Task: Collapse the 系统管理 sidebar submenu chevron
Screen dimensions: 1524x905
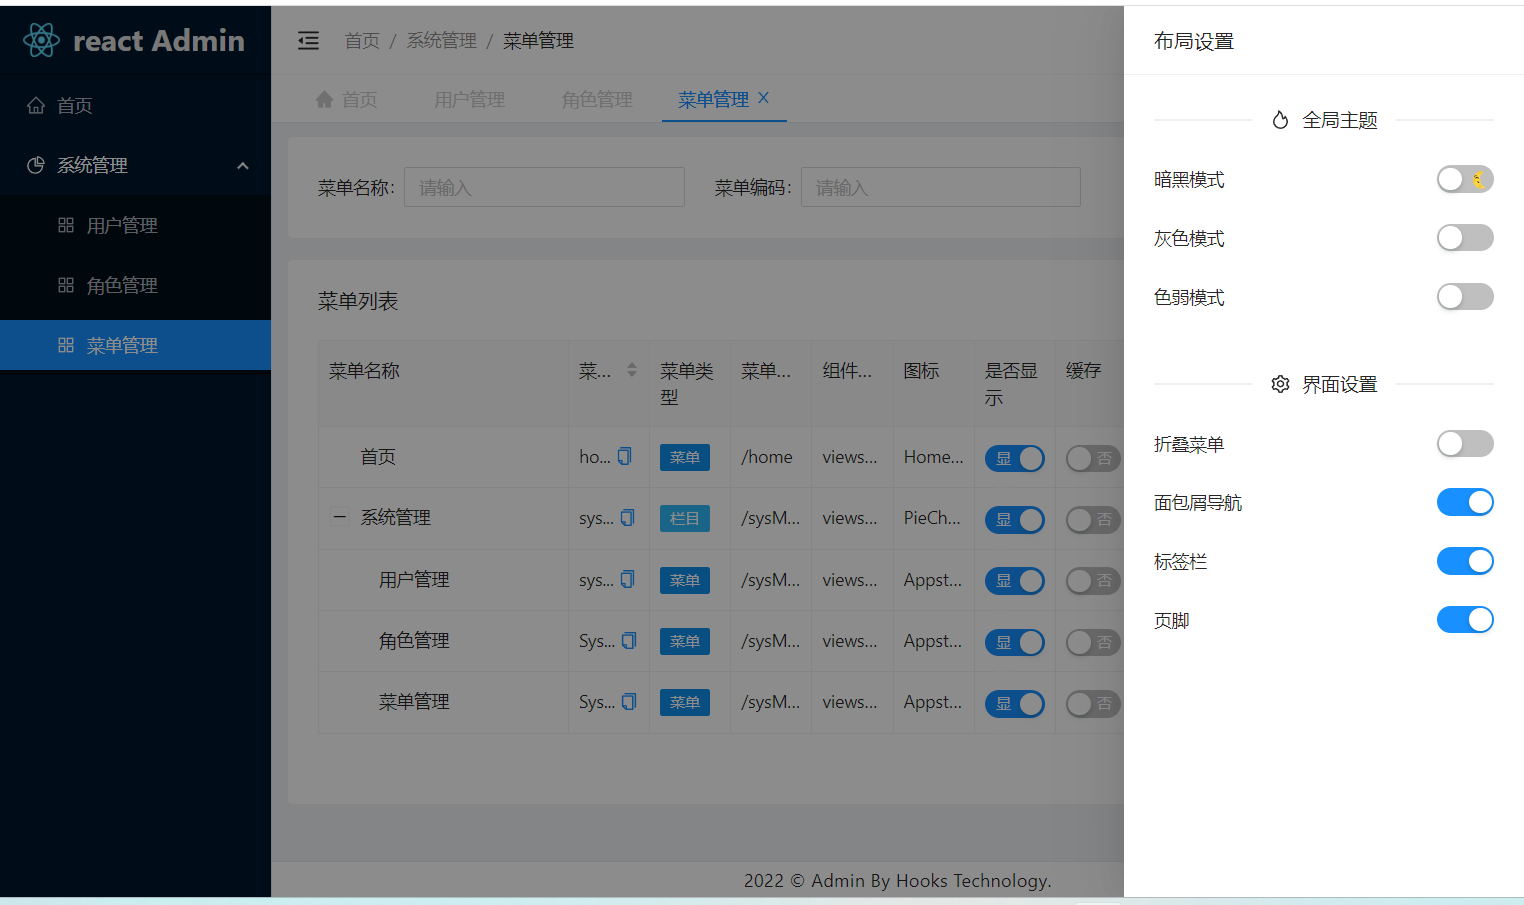Action: [243, 165]
